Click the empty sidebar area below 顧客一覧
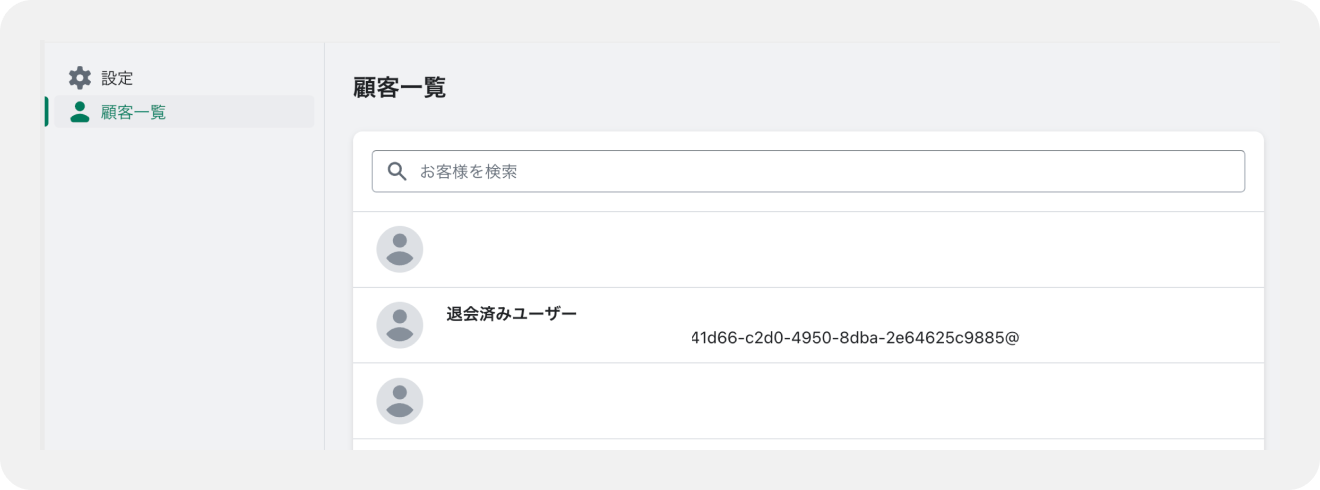Image resolution: width=1320 pixels, height=490 pixels. coord(185,290)
